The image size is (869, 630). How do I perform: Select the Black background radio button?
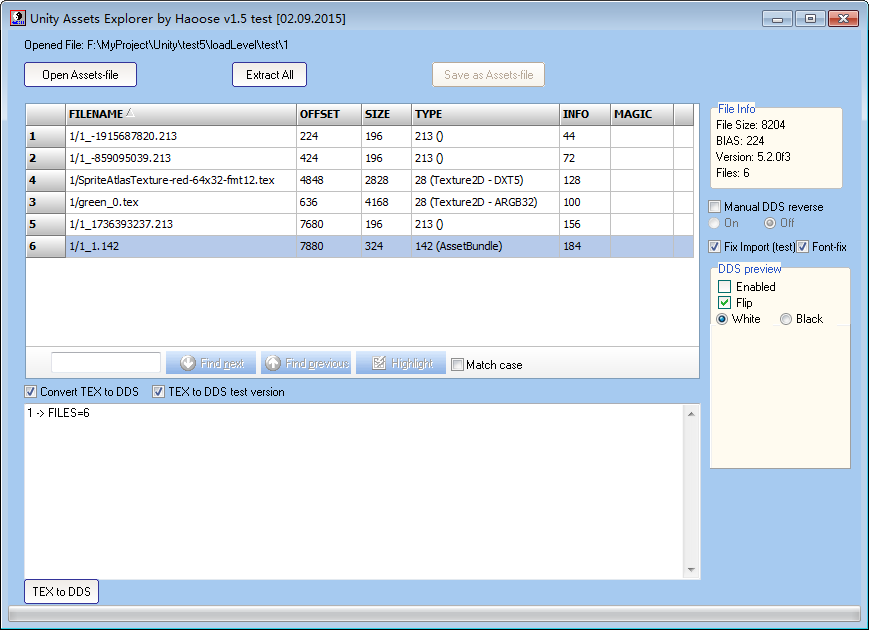[x=786, y=319]
